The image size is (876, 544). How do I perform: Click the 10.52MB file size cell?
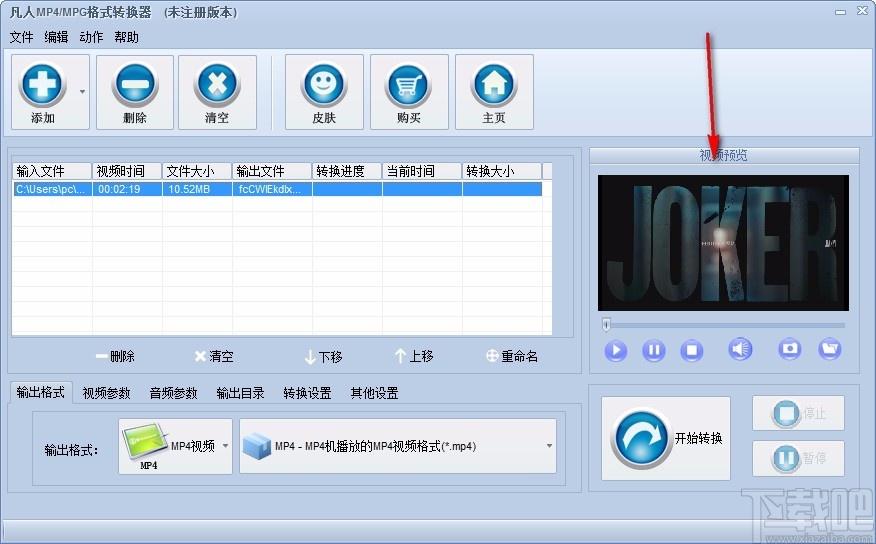point(197,189)
